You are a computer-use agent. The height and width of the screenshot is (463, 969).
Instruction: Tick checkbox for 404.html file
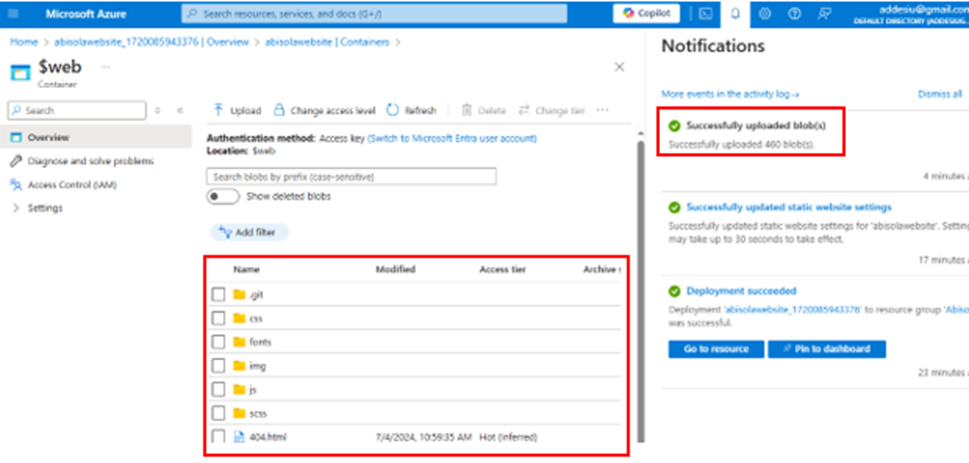[218, 436]
